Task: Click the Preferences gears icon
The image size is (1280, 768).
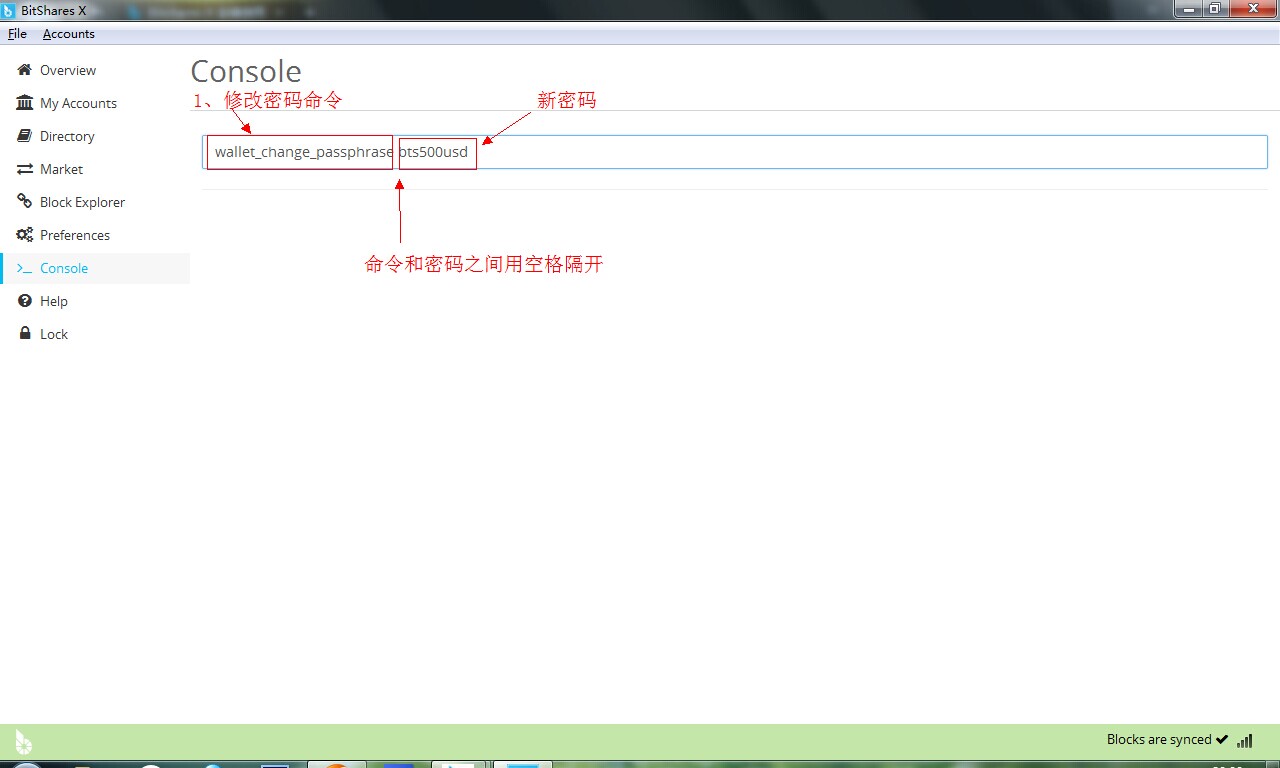Action: [25, 235]
